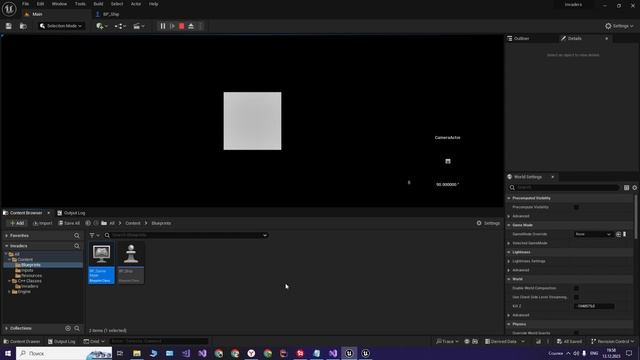Click the Unreal Engine logo icon
The image size is (640, 360).
[9, 9]
